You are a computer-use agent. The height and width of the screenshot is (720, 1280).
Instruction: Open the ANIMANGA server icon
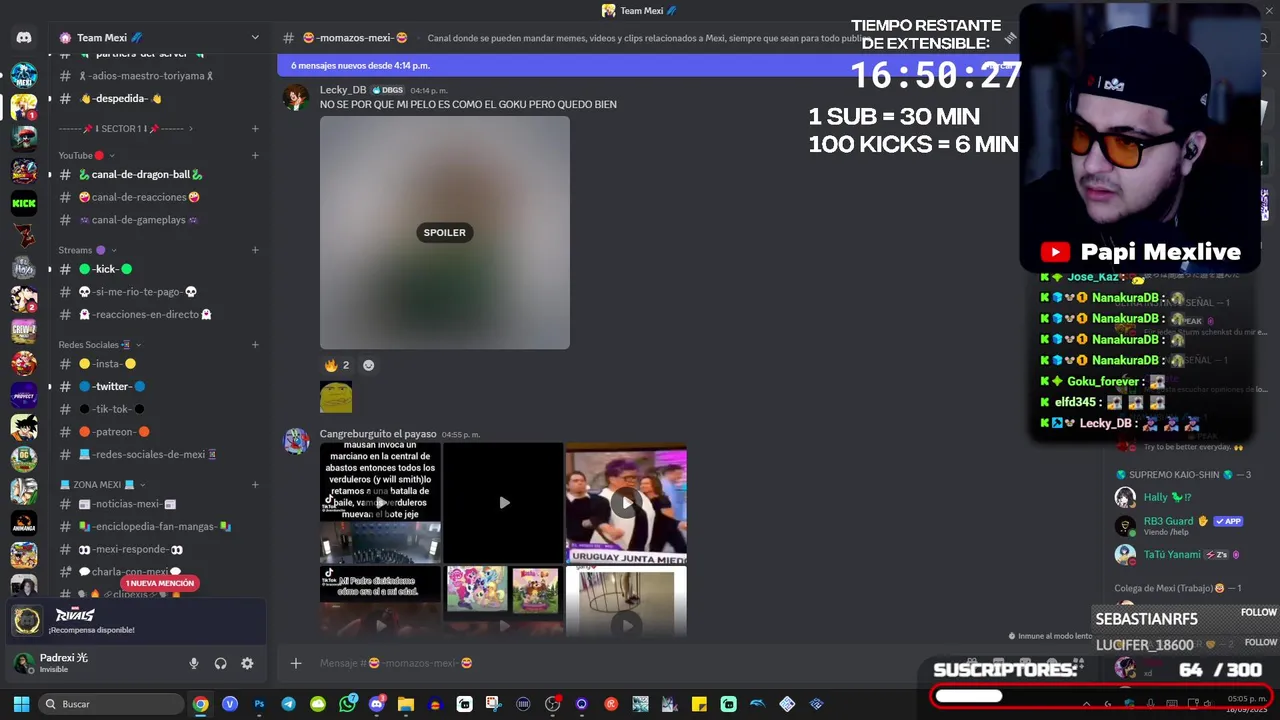point(24,522)
